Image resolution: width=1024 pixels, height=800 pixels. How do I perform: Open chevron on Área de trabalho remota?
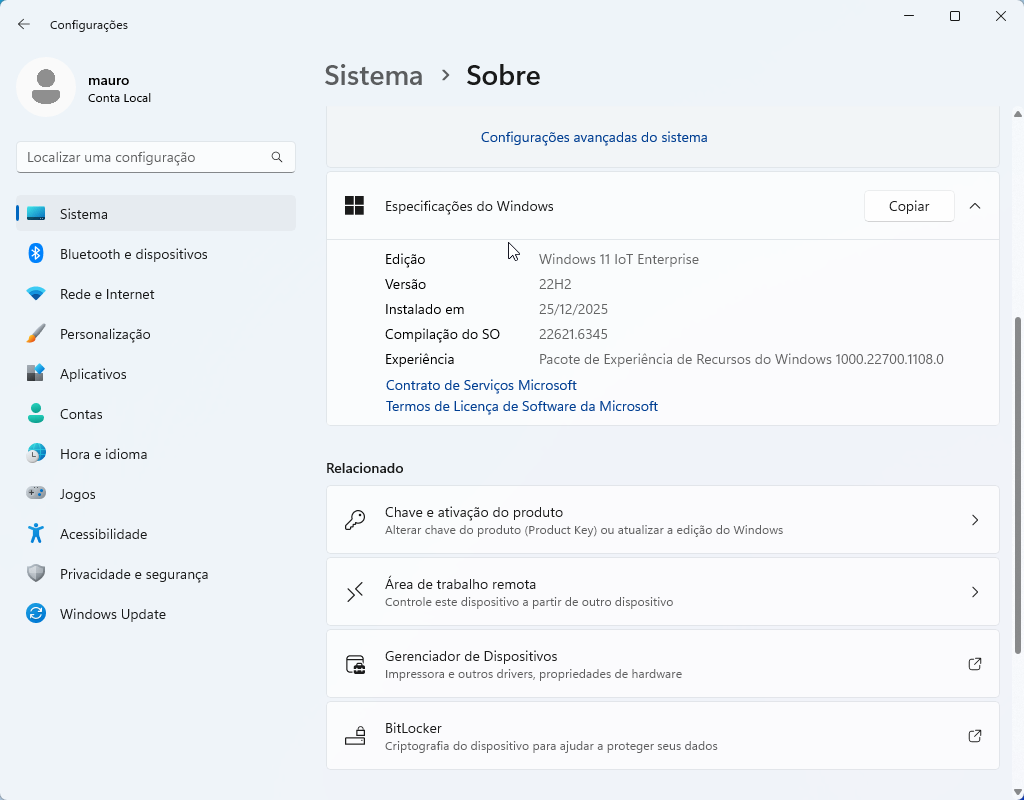click(974, 592)
